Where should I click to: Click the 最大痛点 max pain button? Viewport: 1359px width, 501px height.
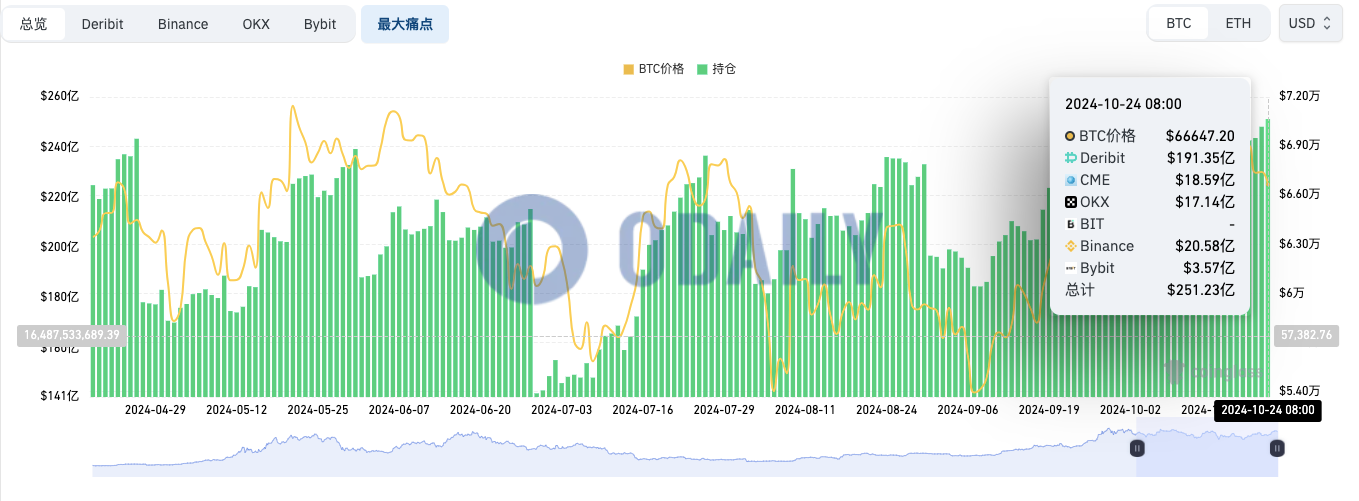click(405, 24)
